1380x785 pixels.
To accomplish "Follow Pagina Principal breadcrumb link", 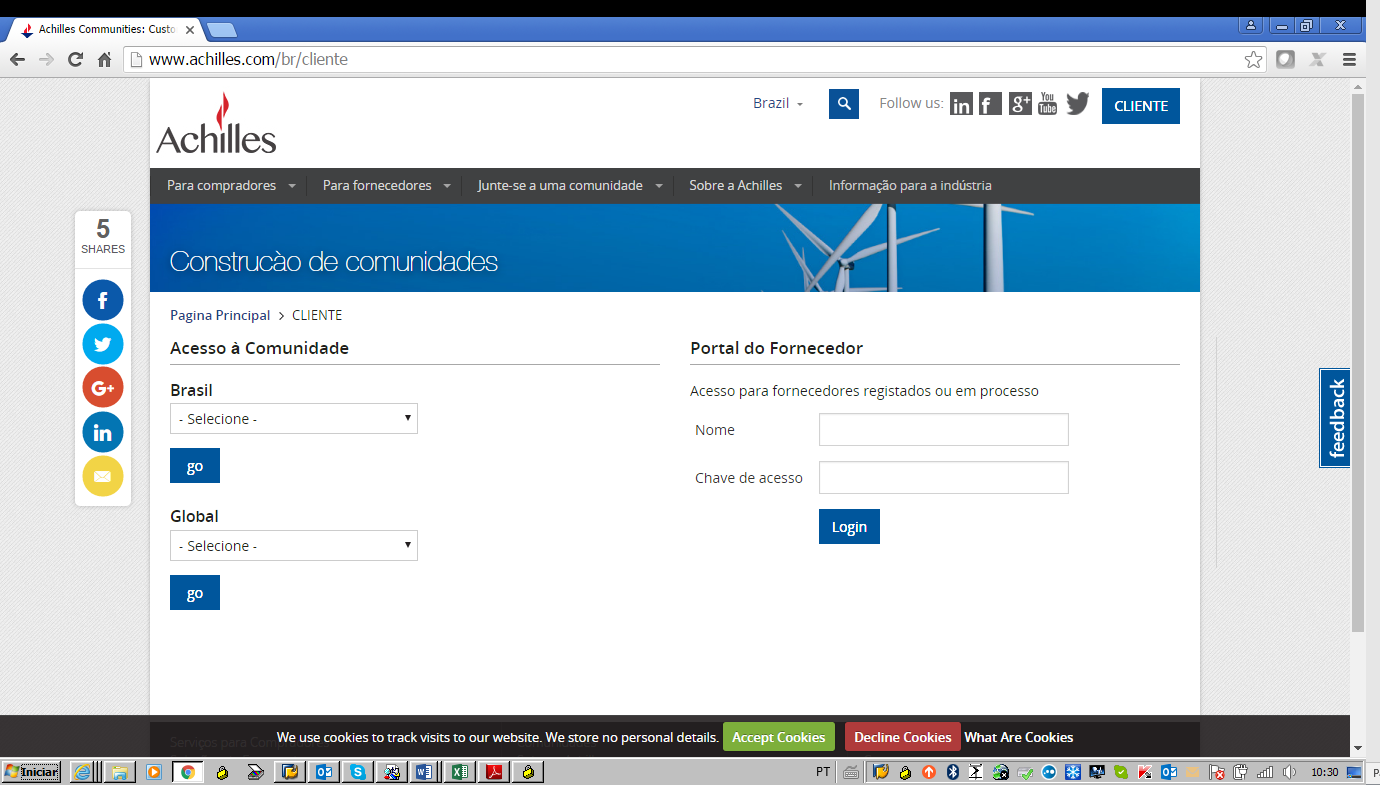I will pos(220,315).
